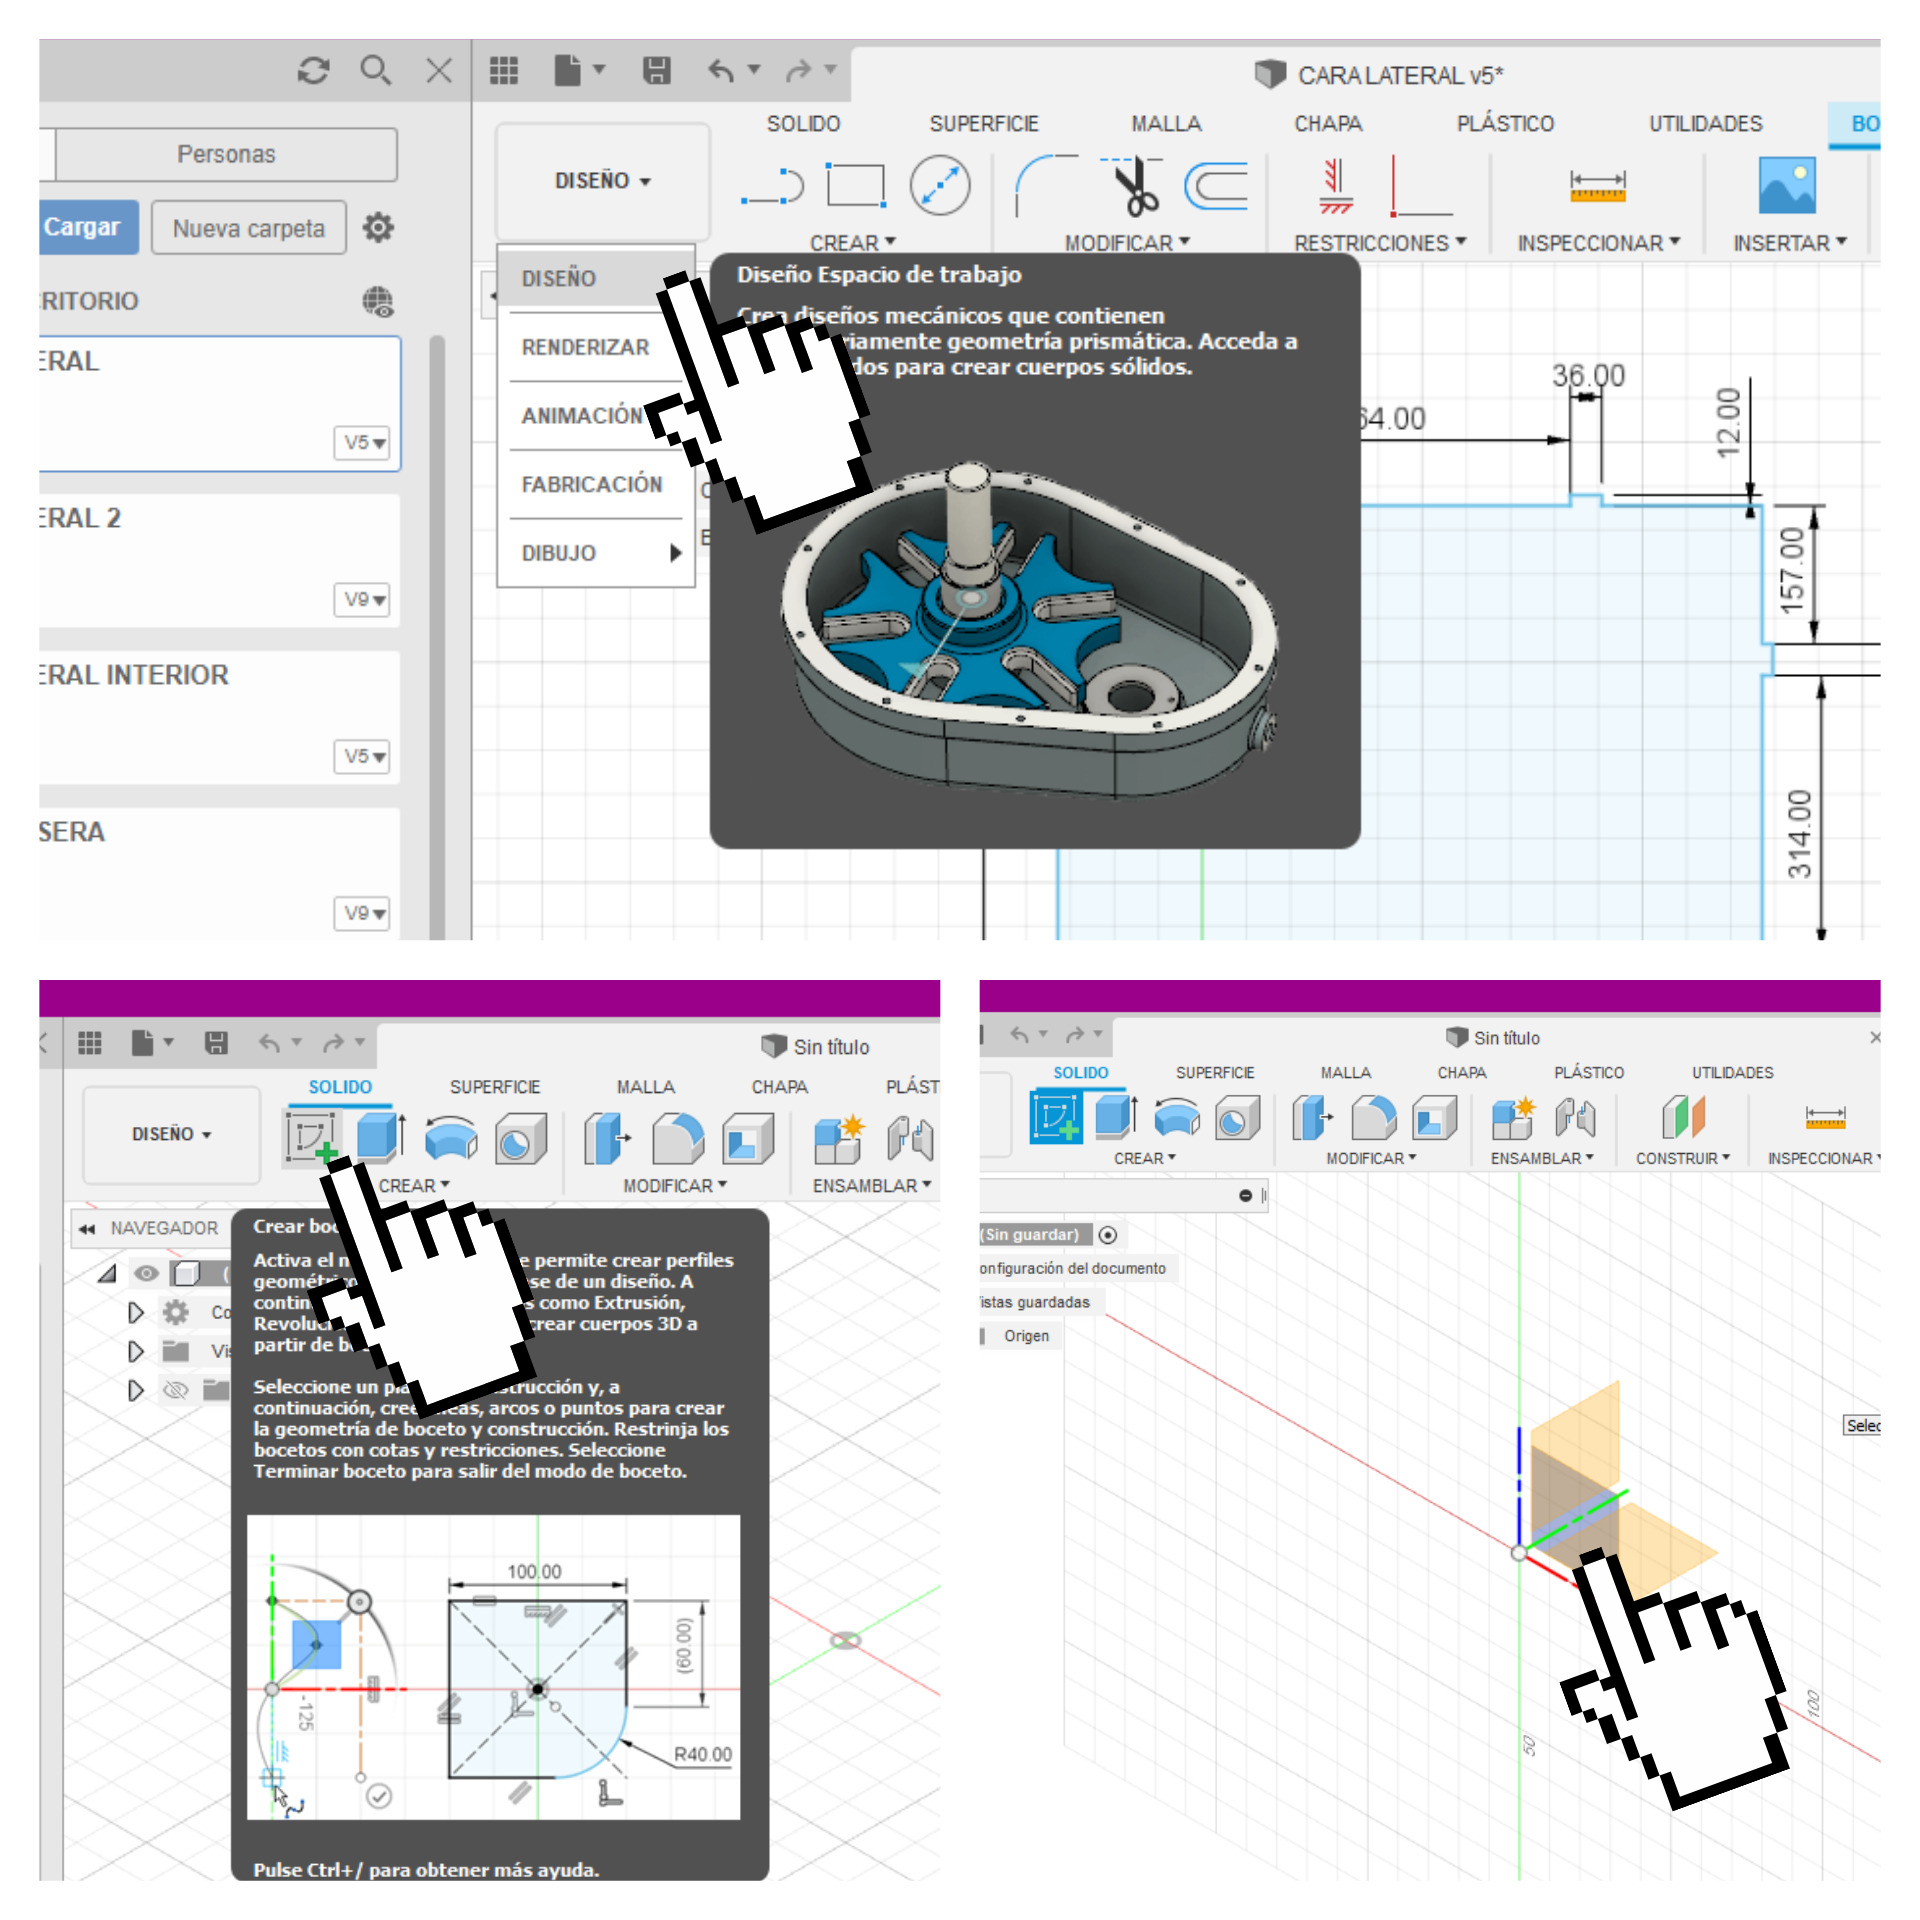1920x1920 pixels.
Task: Click the Joint icon in bottom-right window
Action: (x=1575, y=1117)
